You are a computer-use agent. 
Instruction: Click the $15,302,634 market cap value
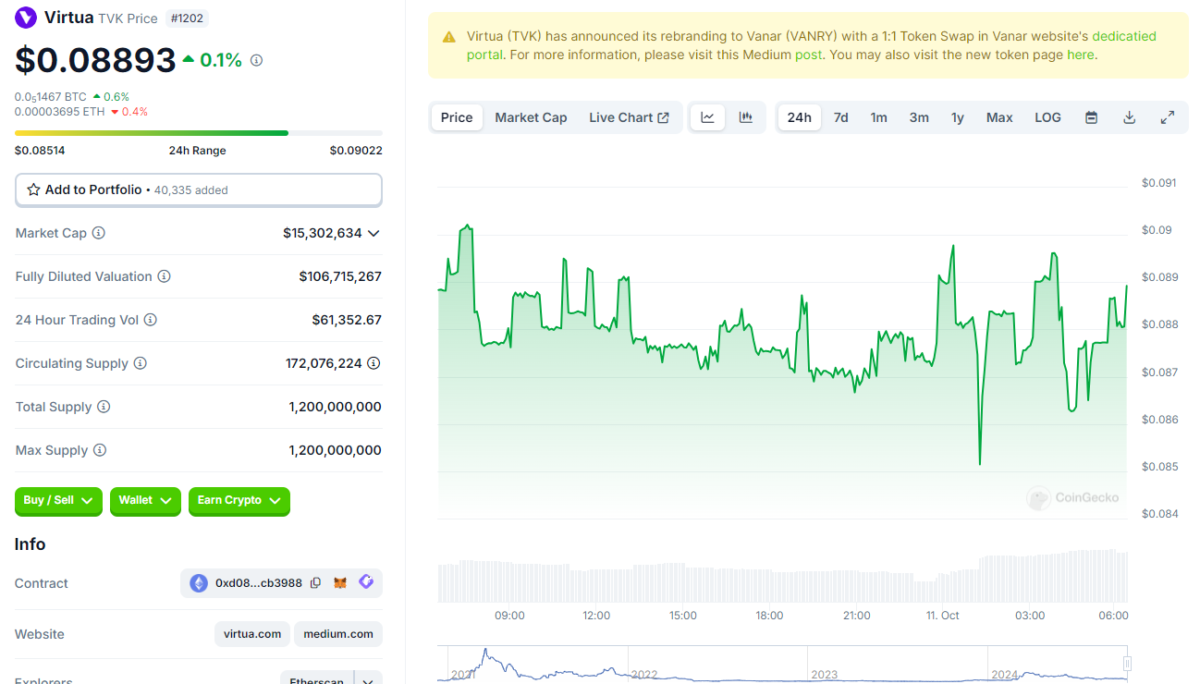pos(322,233)
